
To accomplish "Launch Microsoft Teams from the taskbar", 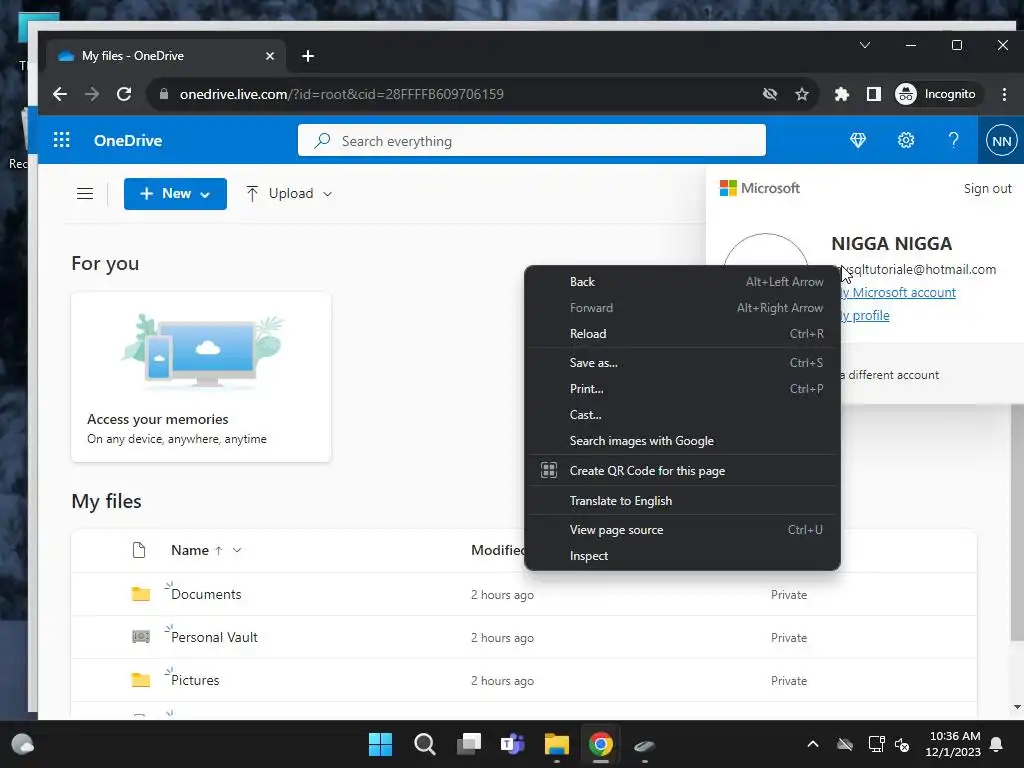I will 513,744.
